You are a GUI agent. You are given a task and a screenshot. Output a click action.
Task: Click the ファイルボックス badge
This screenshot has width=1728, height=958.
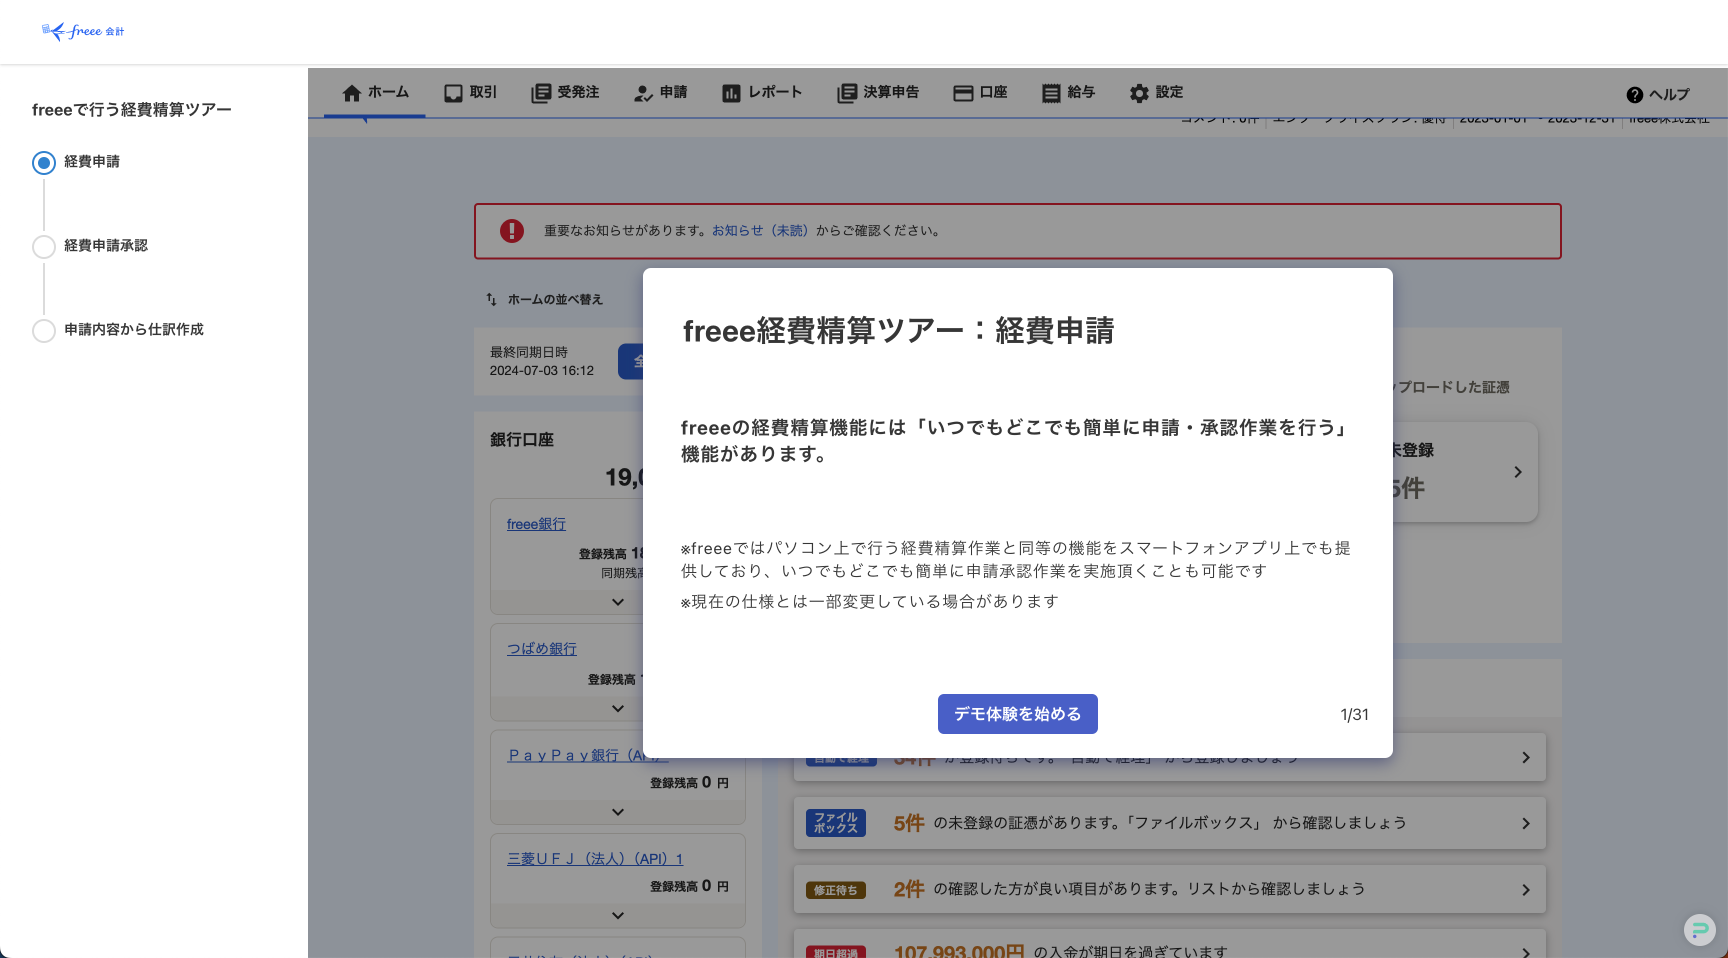tap(836, 823)
